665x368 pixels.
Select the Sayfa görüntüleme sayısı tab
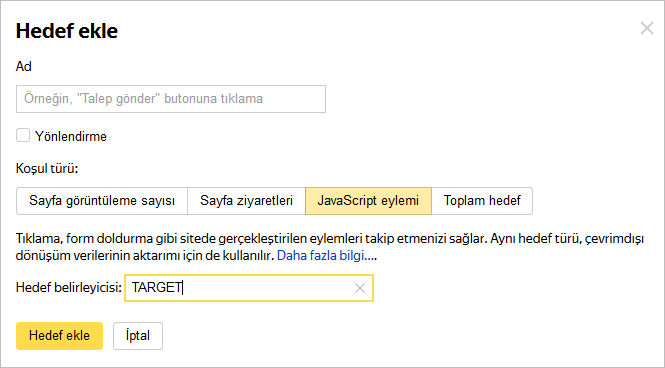(102, 201)
